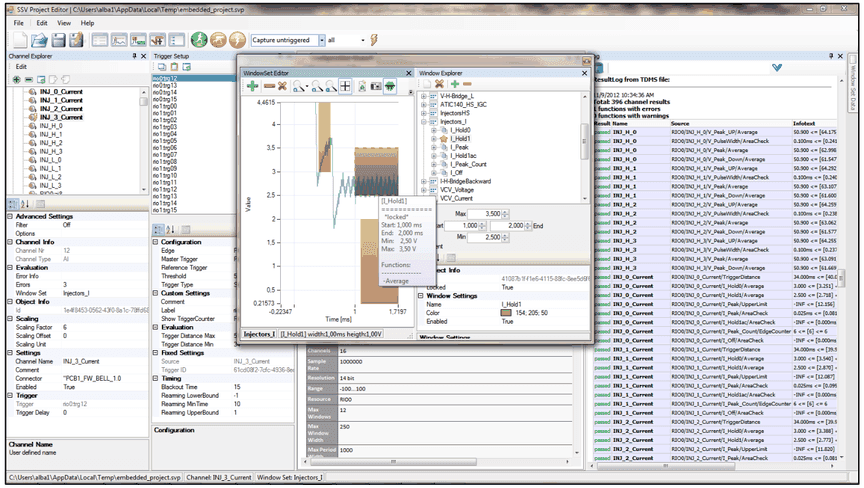This screenshot has width=864, height=488.
Task: Remove channel with the minus icon in Channel Explorer
Action: pos(29,80)
